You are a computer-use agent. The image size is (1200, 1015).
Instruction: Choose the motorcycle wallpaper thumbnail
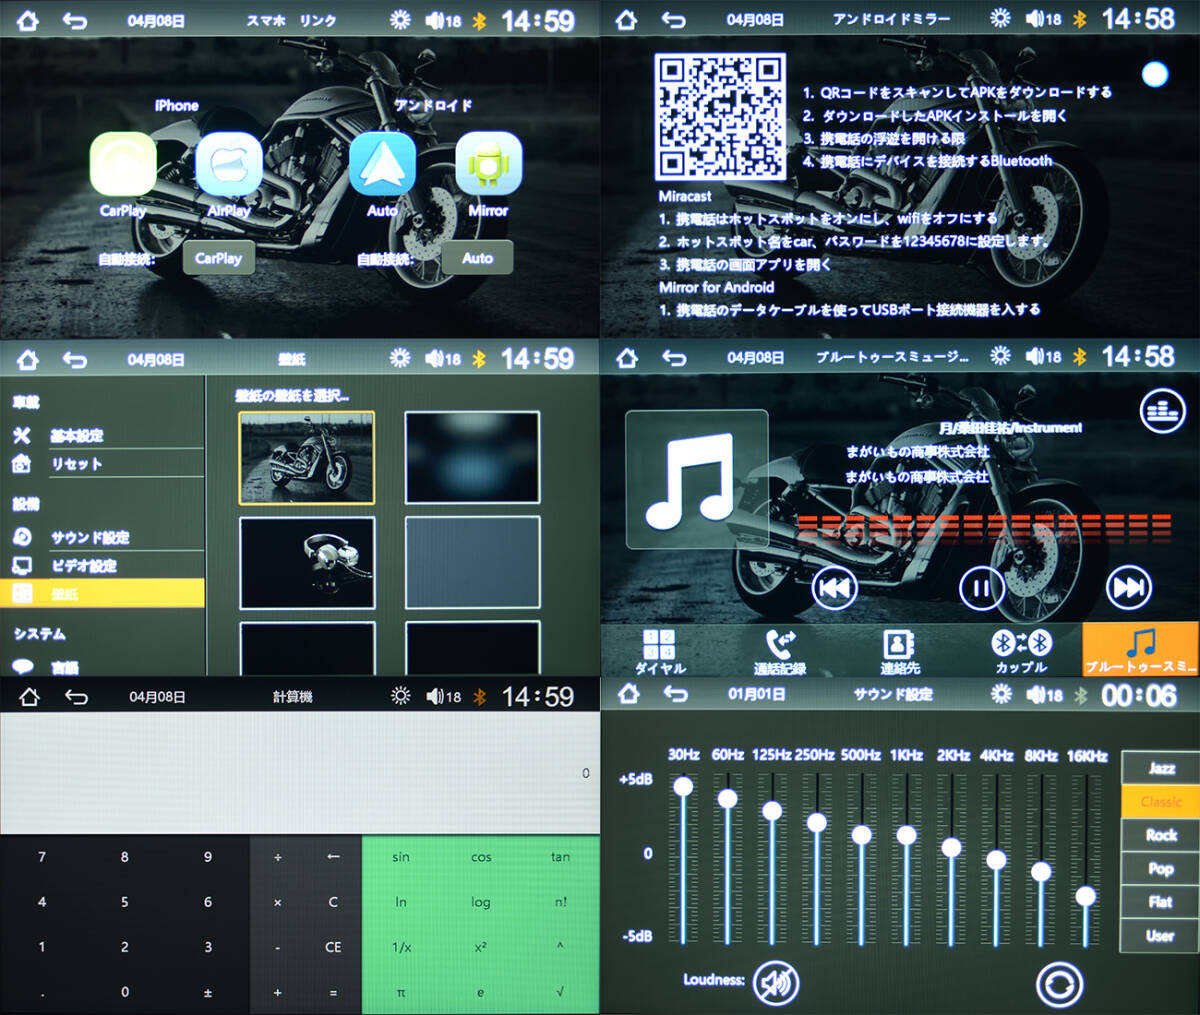pos(307,458)
